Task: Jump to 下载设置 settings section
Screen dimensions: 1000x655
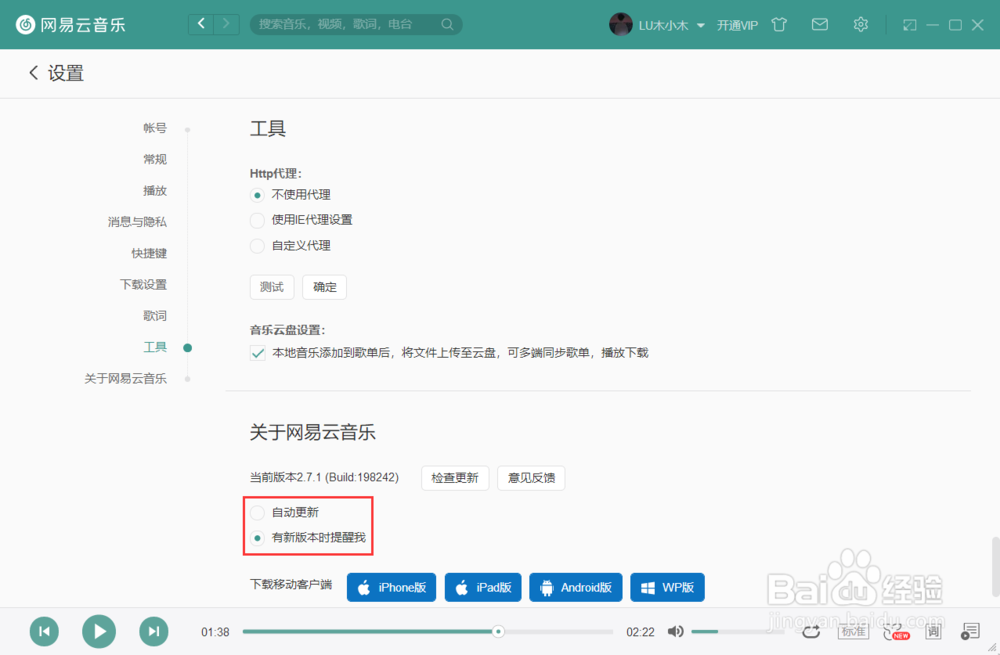Action: tap(143, 284)
